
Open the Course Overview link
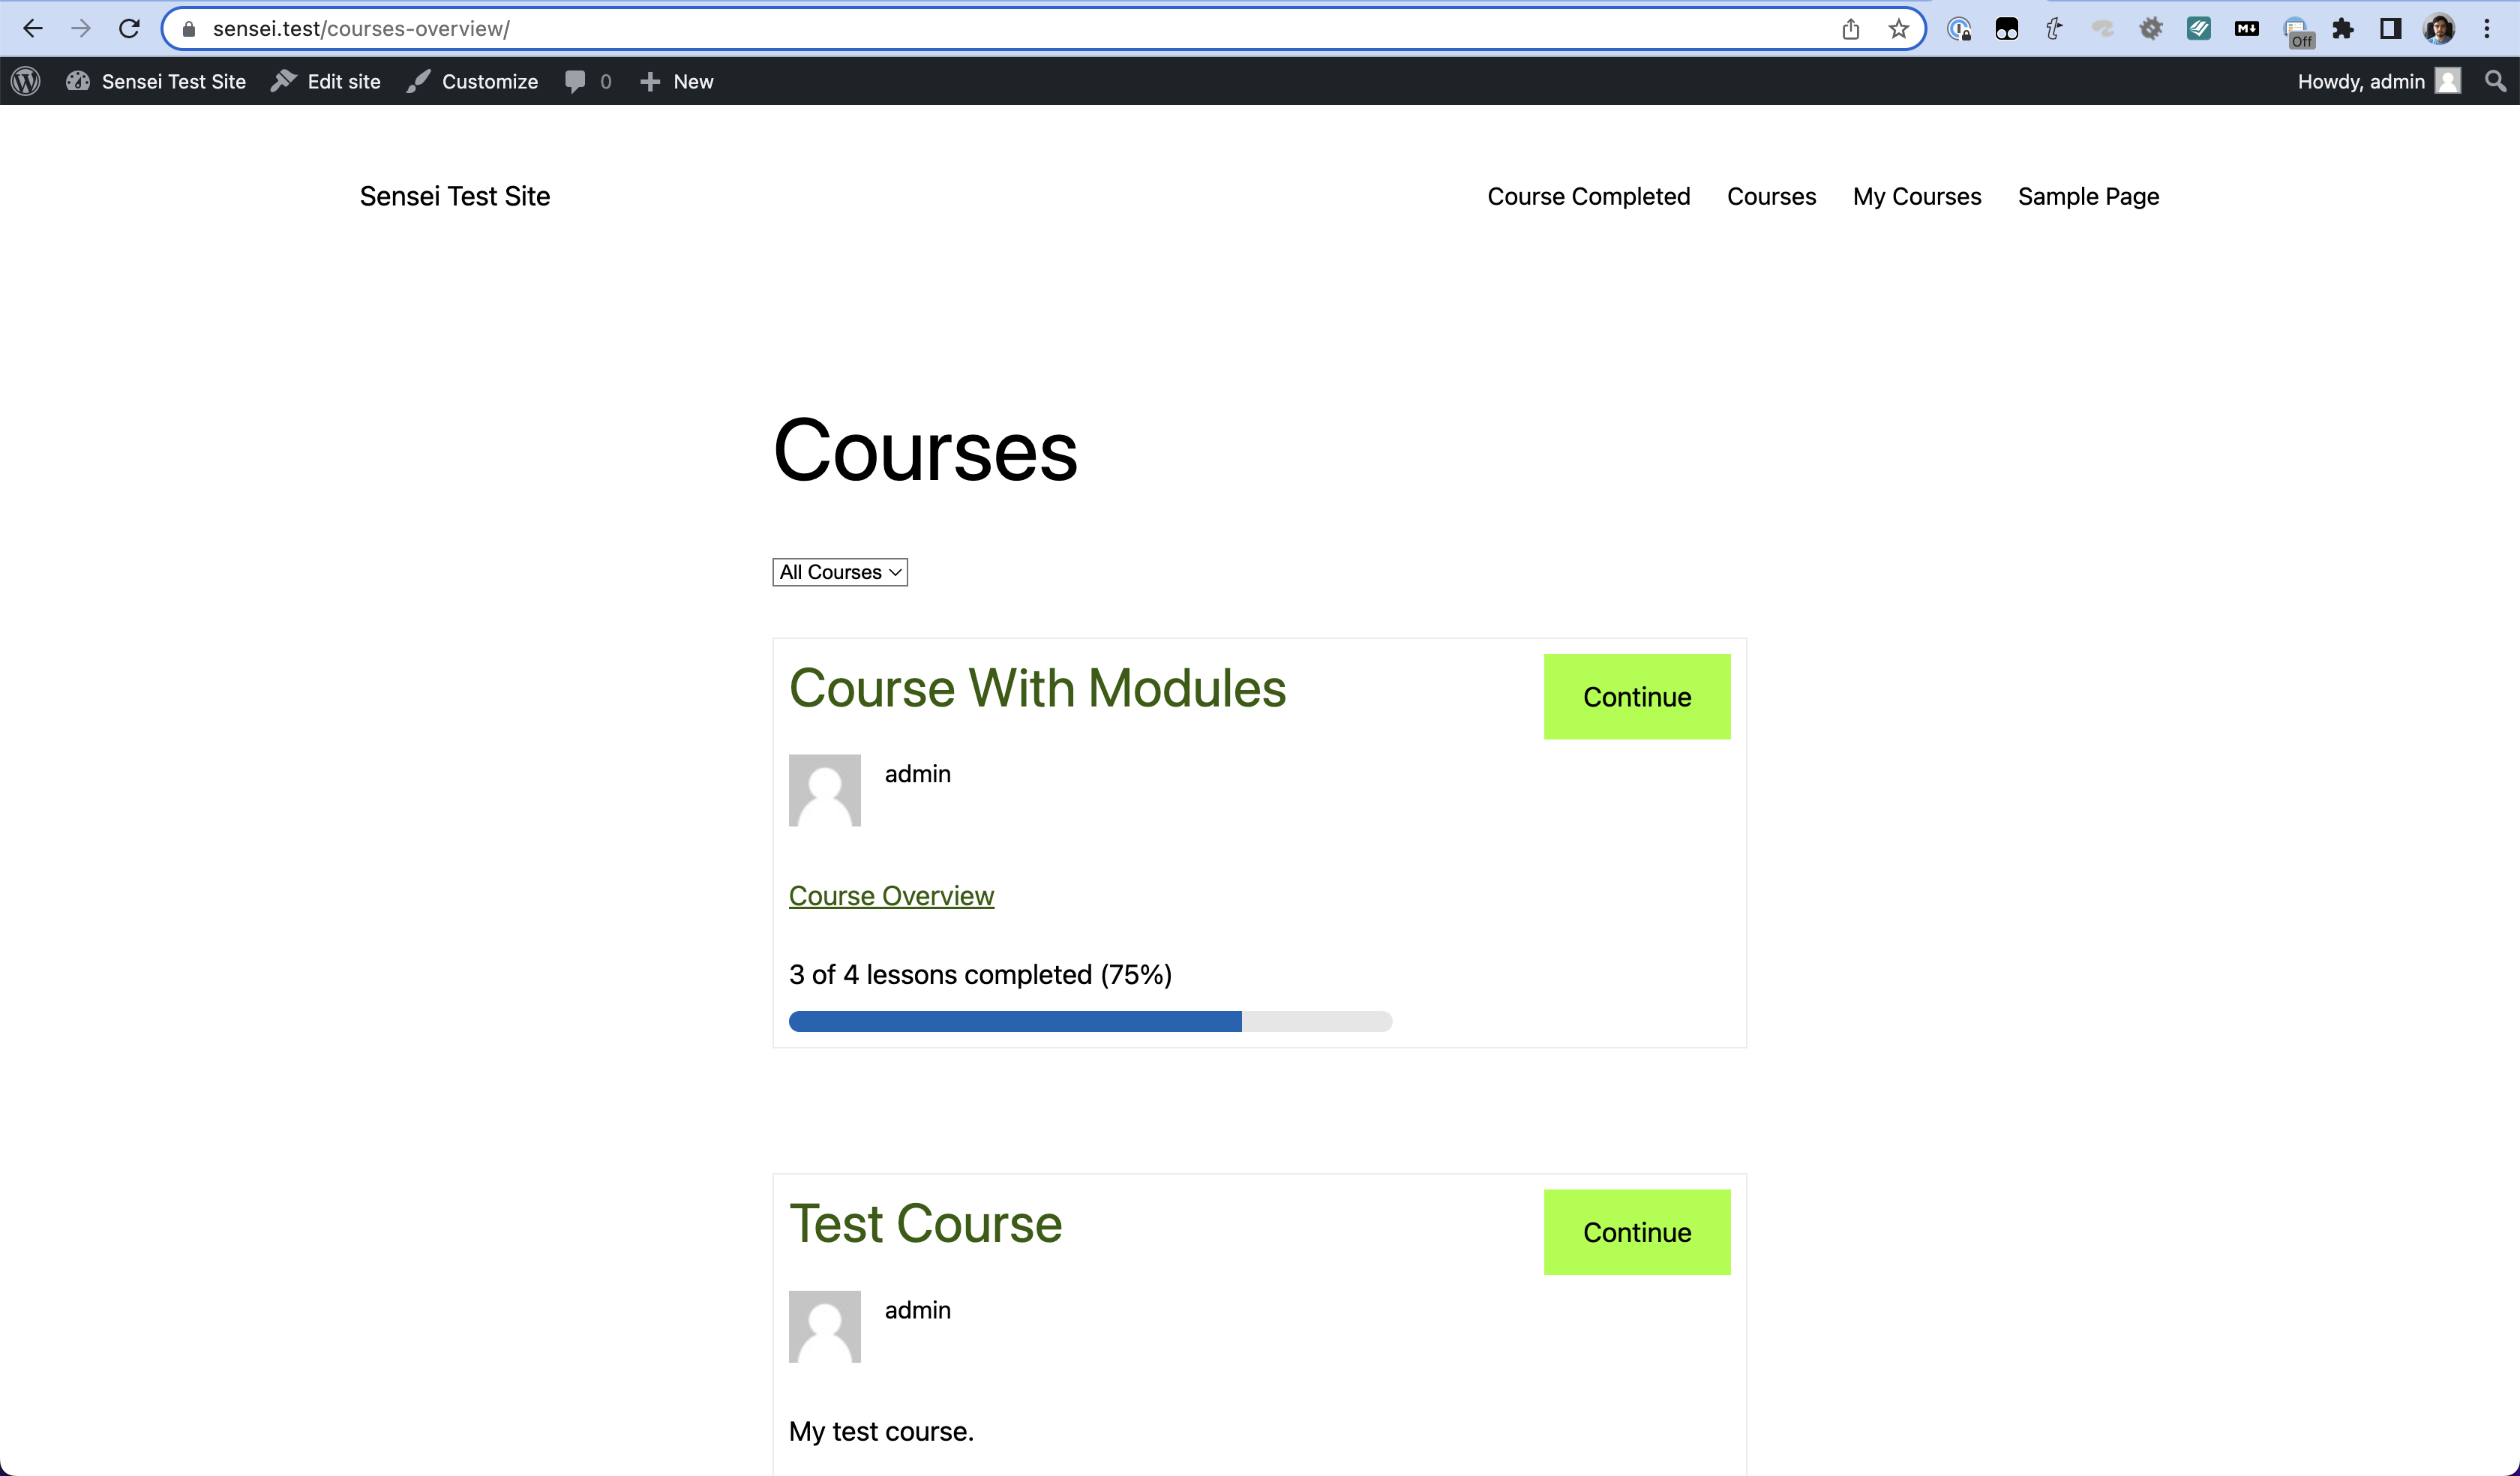pos(891,896)
